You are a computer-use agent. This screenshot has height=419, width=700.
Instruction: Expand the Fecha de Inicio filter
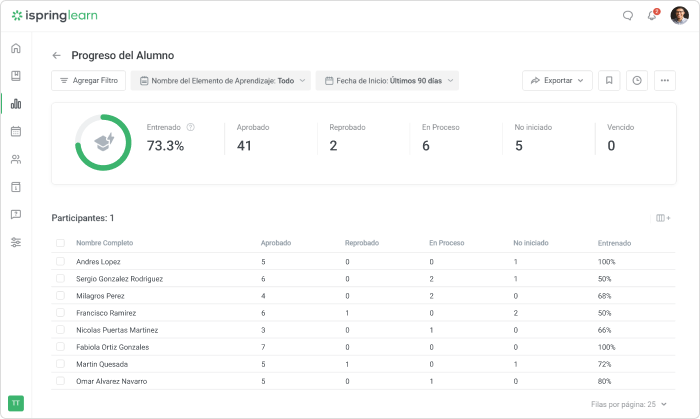pos(387,80)
